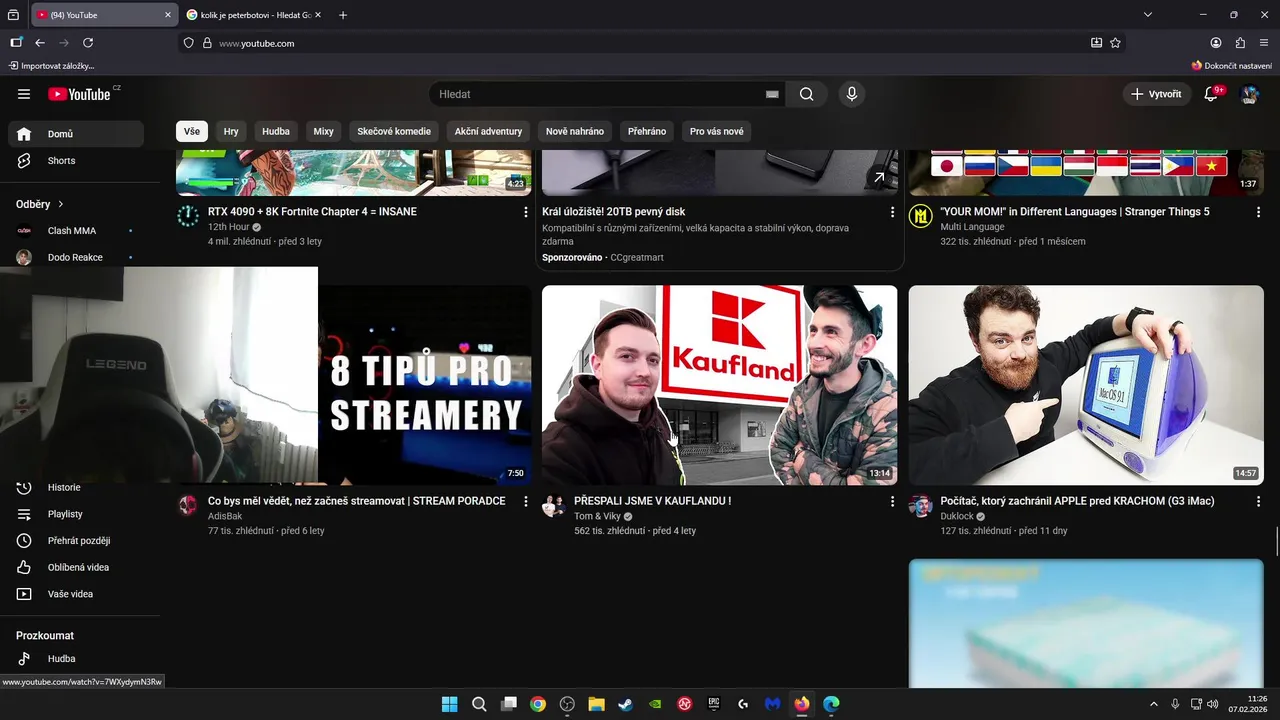The image size is (1280, 720).
Task: Select the Hry filter chip
Action: [x=231, y=131]
